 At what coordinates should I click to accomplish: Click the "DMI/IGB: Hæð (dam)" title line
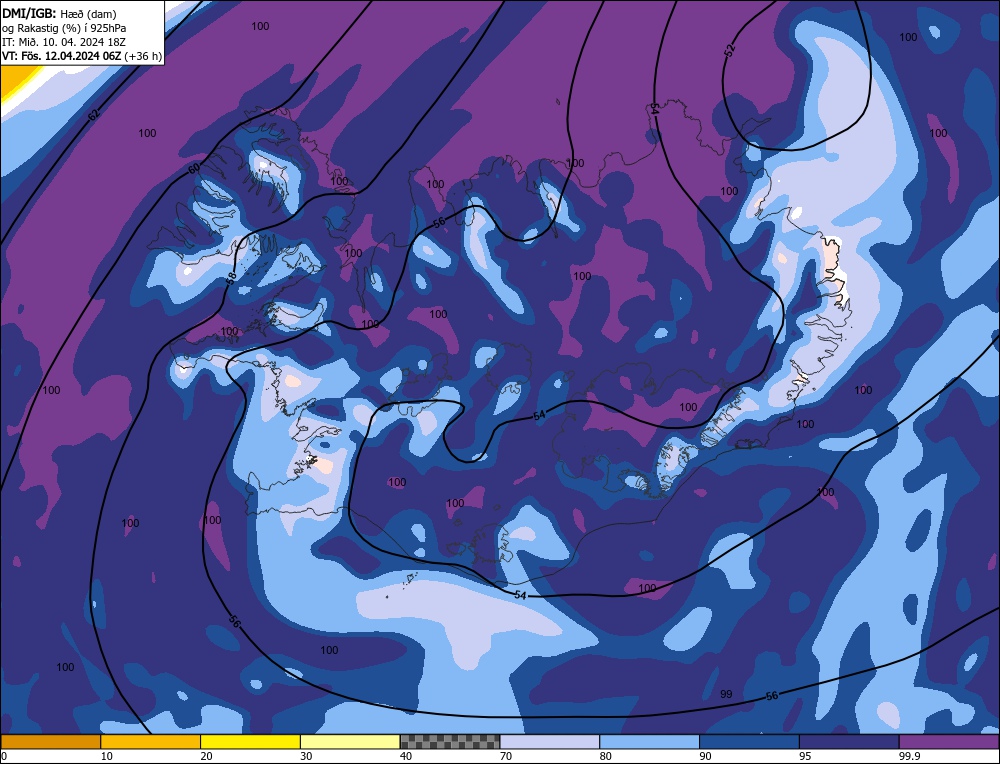[59, 13]
